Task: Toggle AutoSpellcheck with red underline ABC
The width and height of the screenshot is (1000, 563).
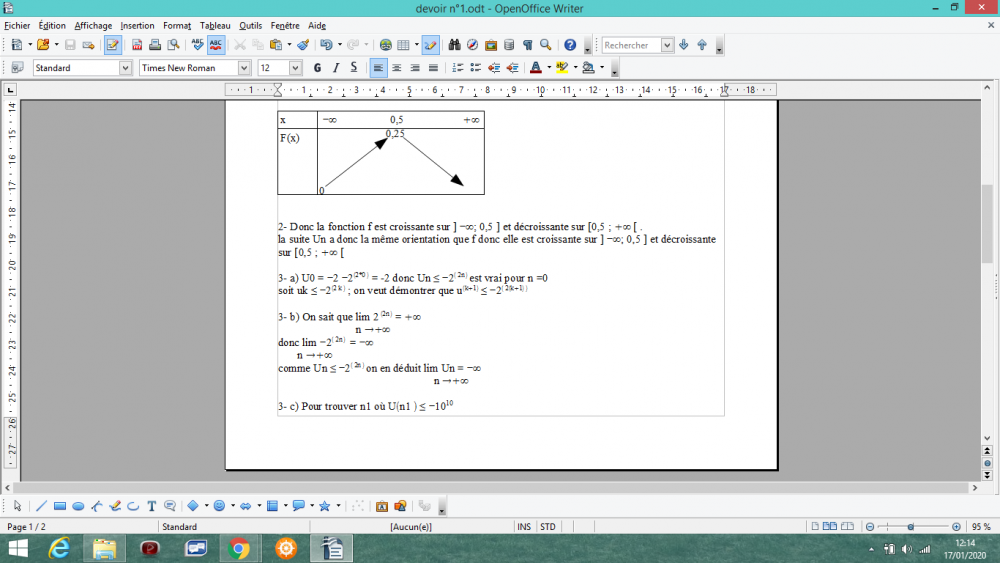Action: point(215,45)
